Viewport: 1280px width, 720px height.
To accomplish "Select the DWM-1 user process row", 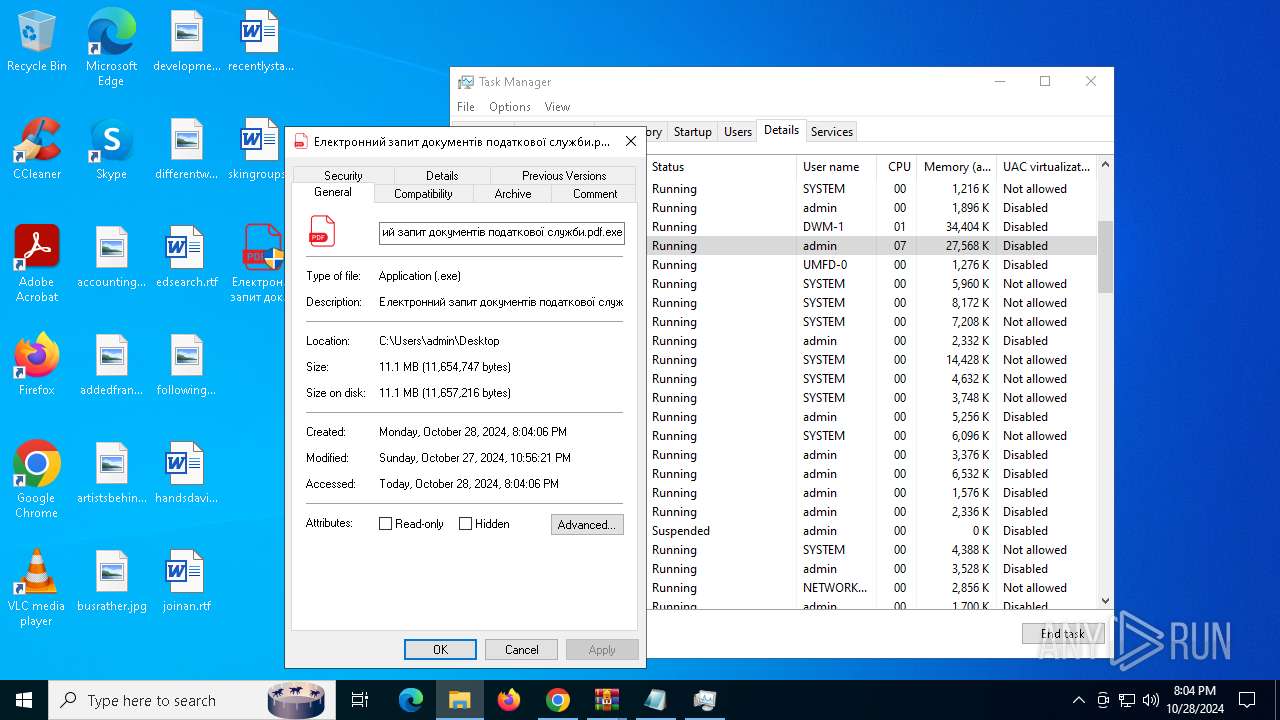I will point(872,227).
